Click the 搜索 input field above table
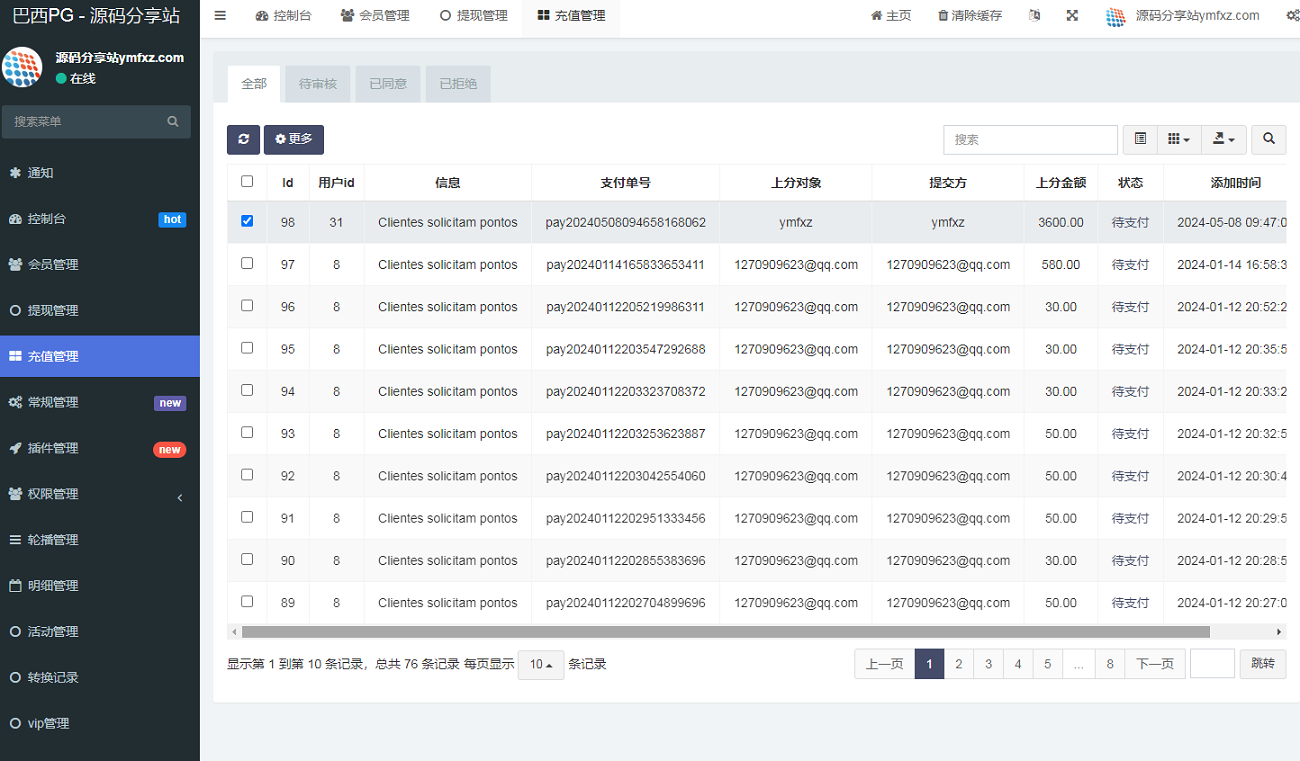This screenshot has height=761, width=1300. coord(1030,140)
